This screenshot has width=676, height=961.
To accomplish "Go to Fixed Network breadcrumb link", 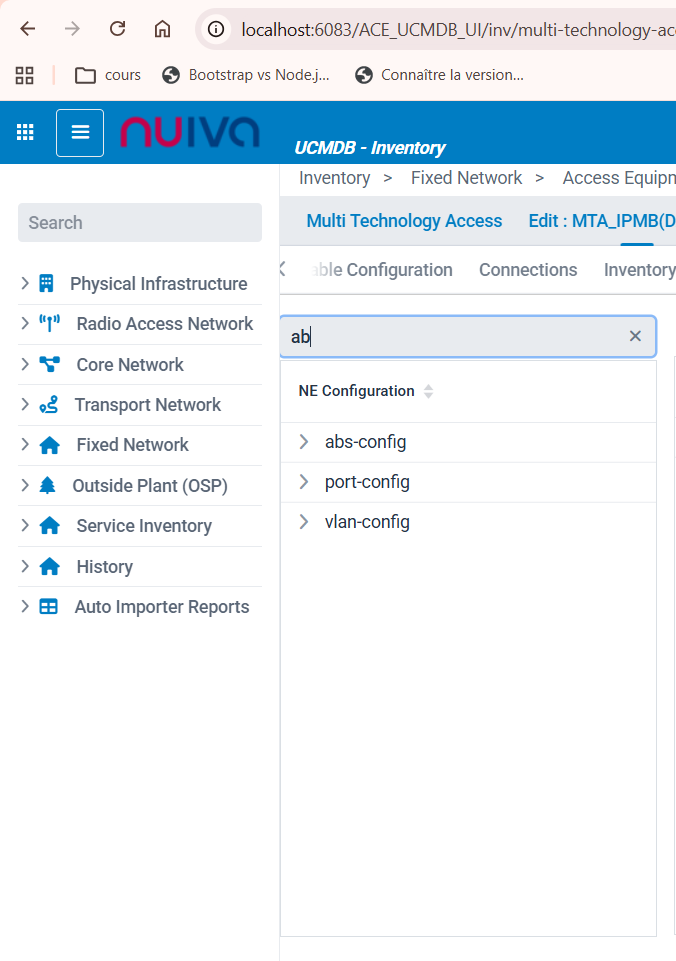I will [466, 178].
